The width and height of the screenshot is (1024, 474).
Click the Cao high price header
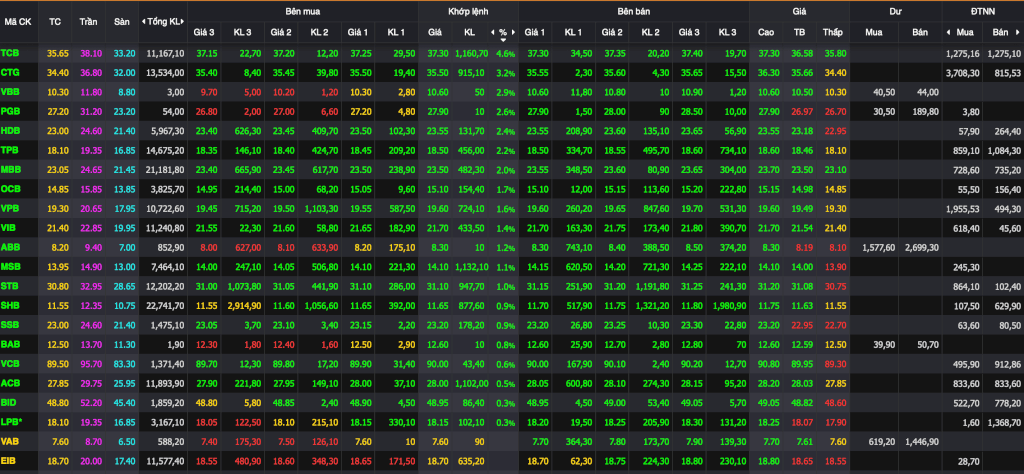coord(766,31)
